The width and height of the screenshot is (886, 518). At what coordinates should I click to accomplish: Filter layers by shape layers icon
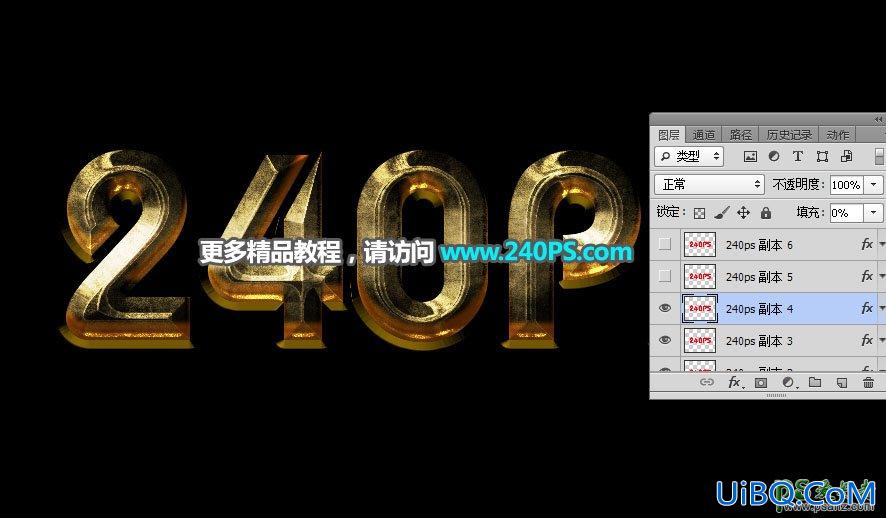coord(822,156)
